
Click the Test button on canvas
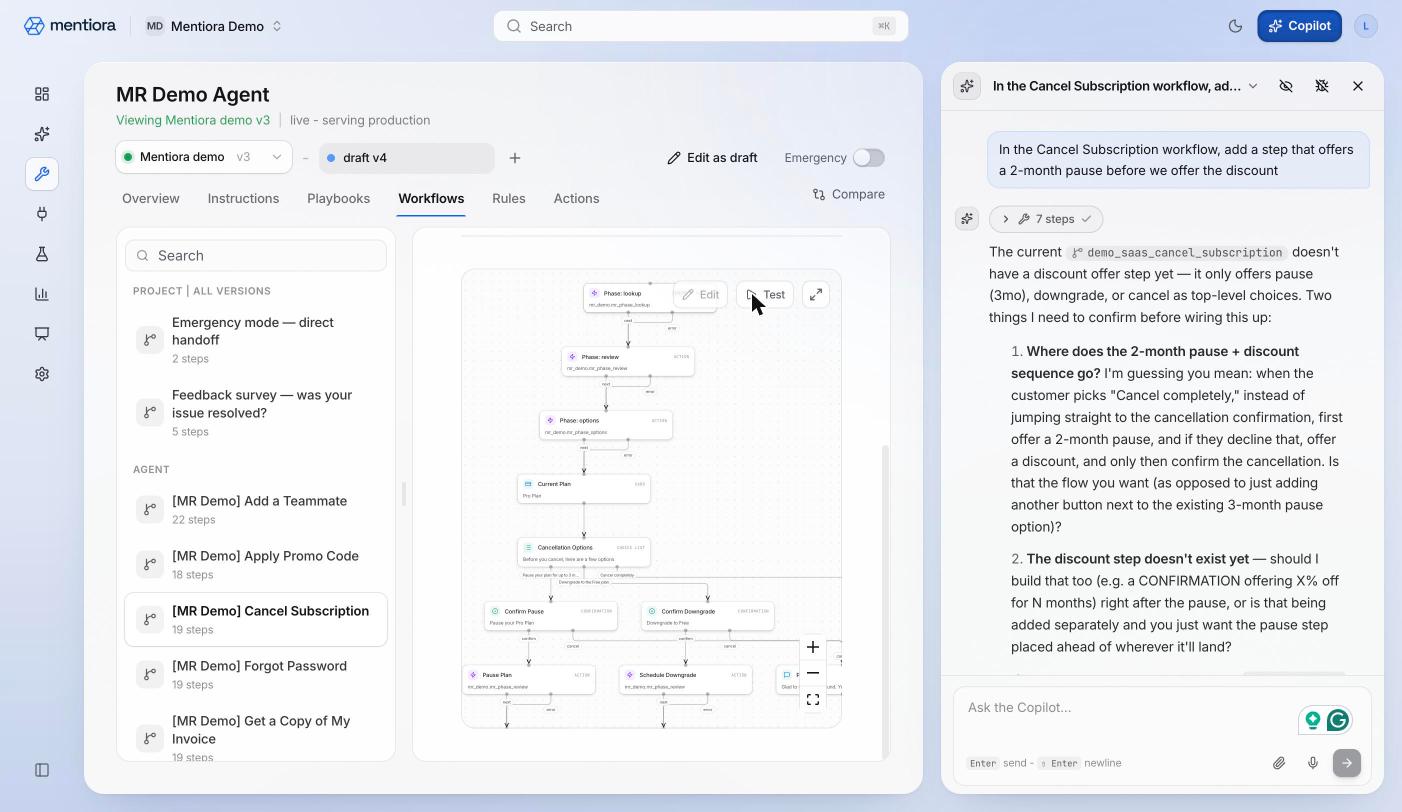765,295
